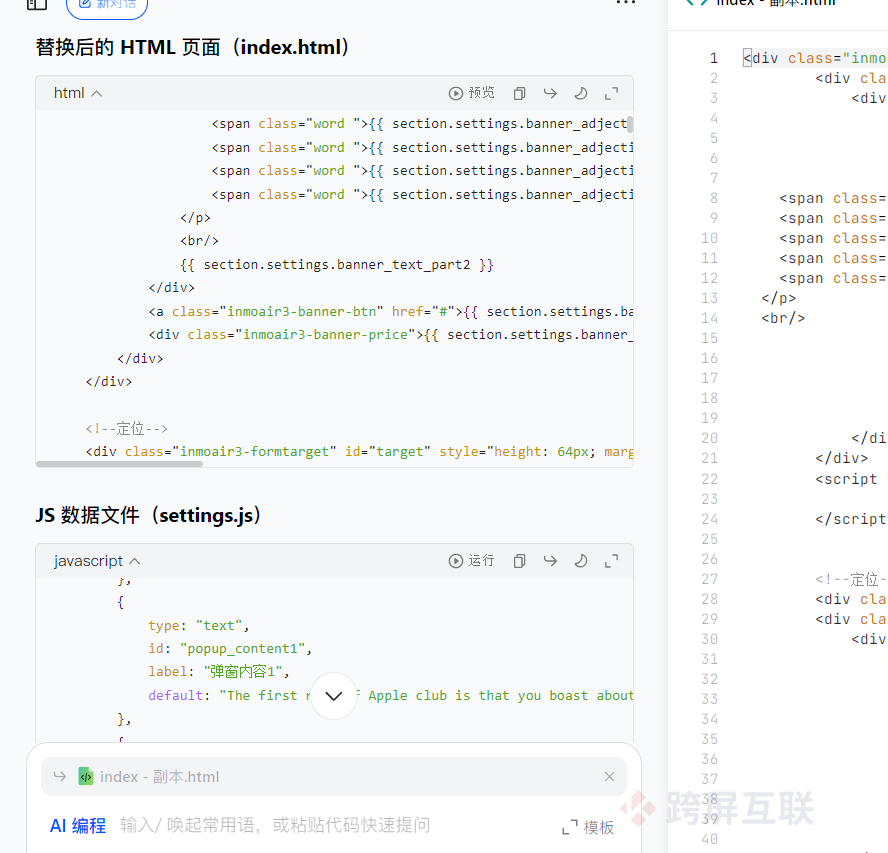Click share arrow icon on html block
The height and width of the screenshot is (853, 888).
(550, 93)
